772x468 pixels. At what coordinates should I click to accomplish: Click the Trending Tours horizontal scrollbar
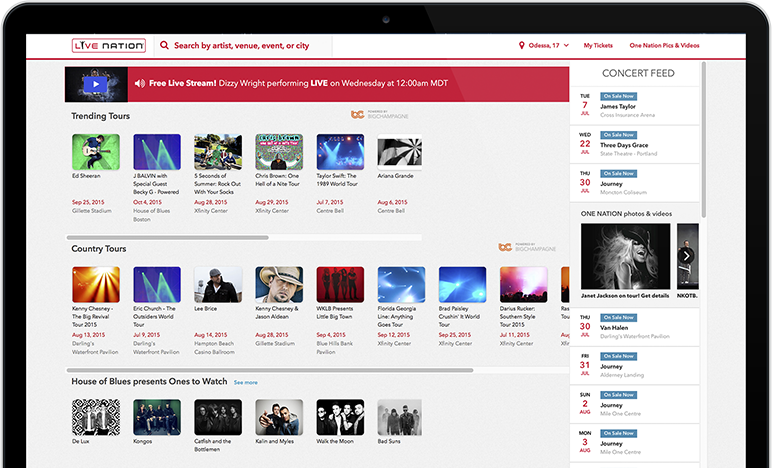click(x=167, y=237)
